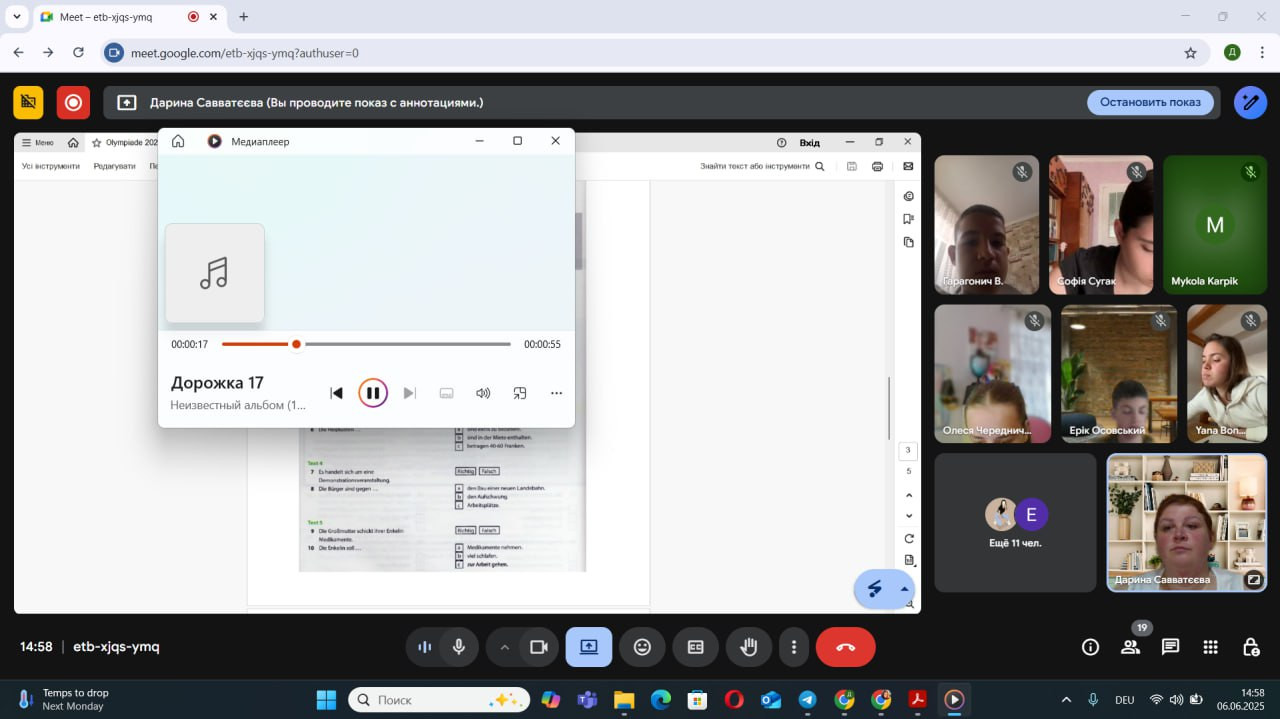Go to next page with down chevron in Acrobat

[x=908, y=516]
